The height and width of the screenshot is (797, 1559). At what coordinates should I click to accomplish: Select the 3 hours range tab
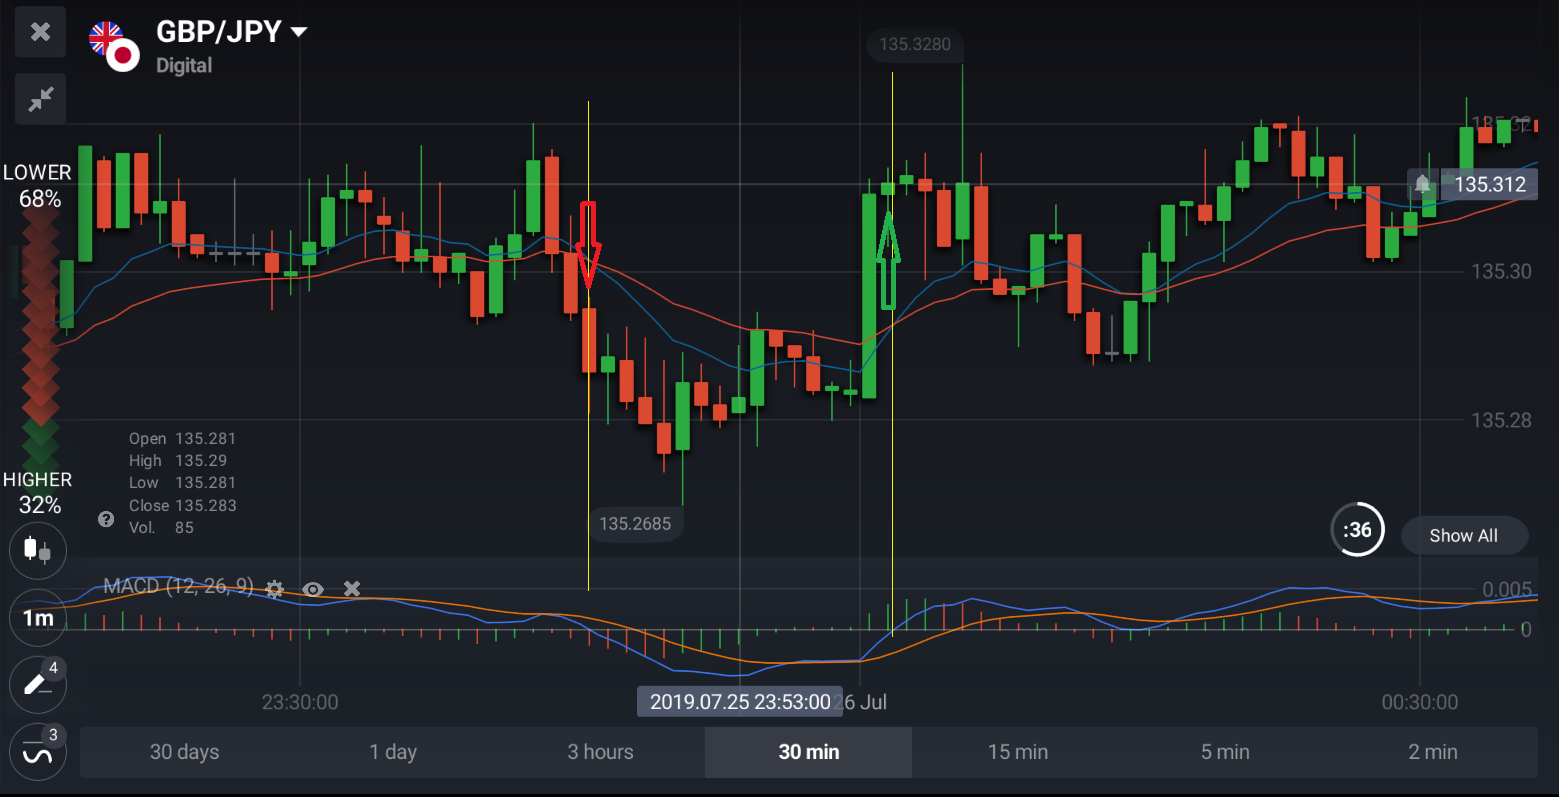tap(601, 752)
